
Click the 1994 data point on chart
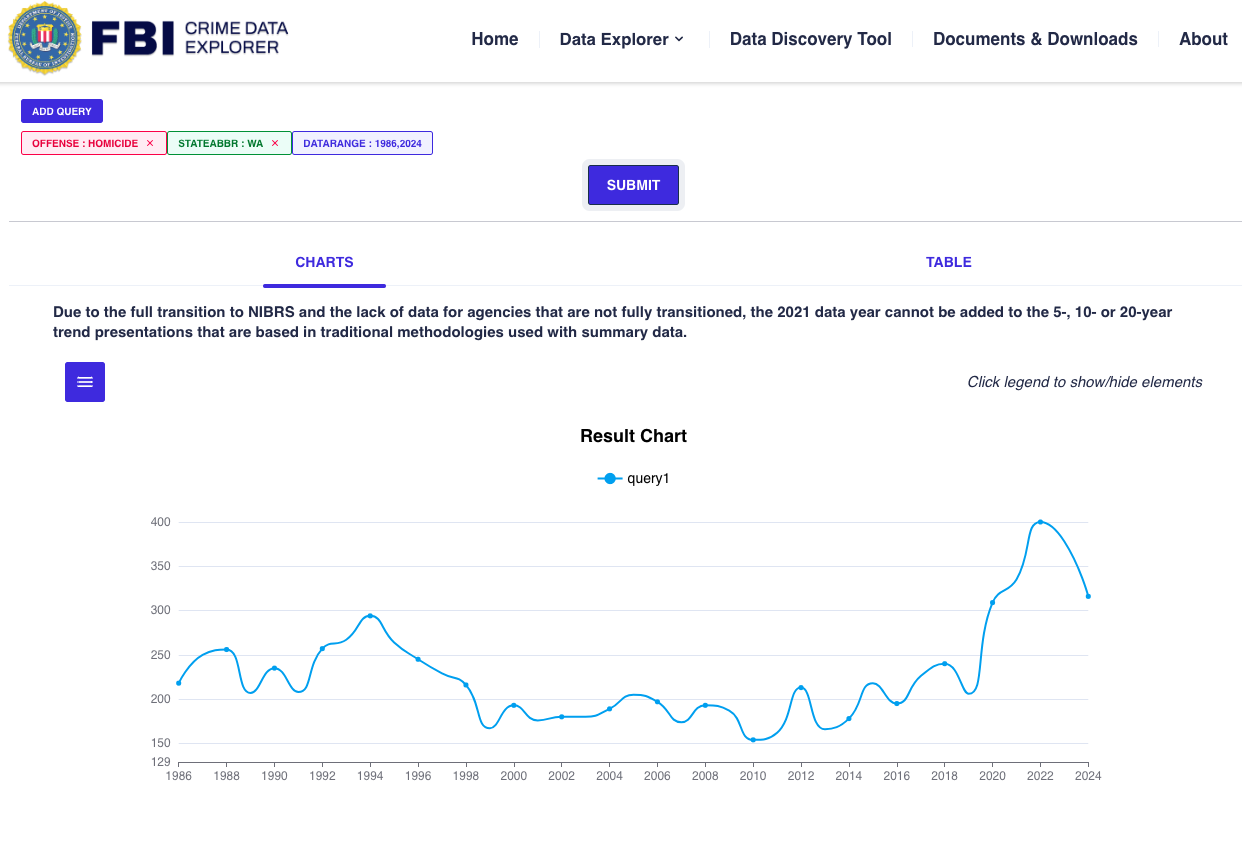click(370, 616)
